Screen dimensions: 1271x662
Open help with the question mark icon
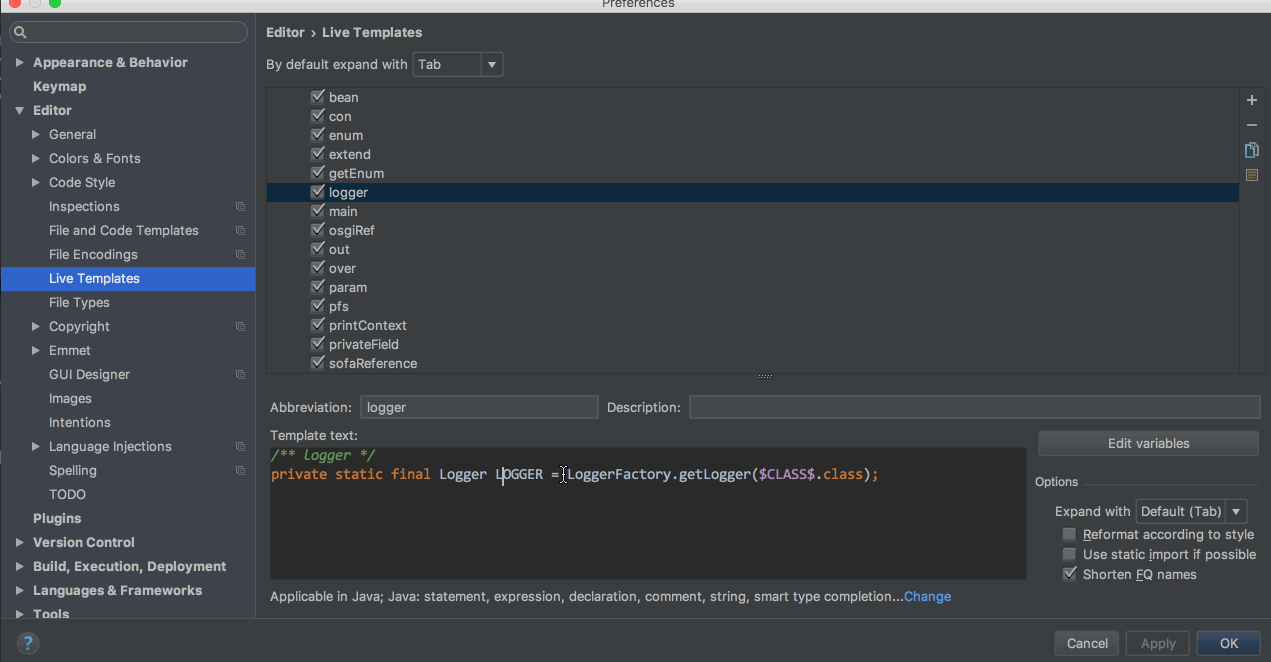coord(27,642)
